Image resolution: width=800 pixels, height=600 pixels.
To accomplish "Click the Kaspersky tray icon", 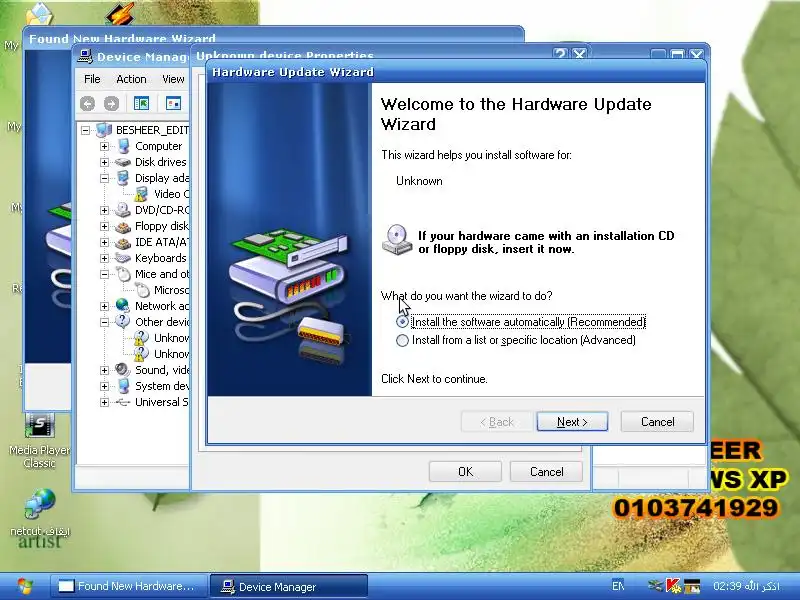I will click(x=673, y=586).
